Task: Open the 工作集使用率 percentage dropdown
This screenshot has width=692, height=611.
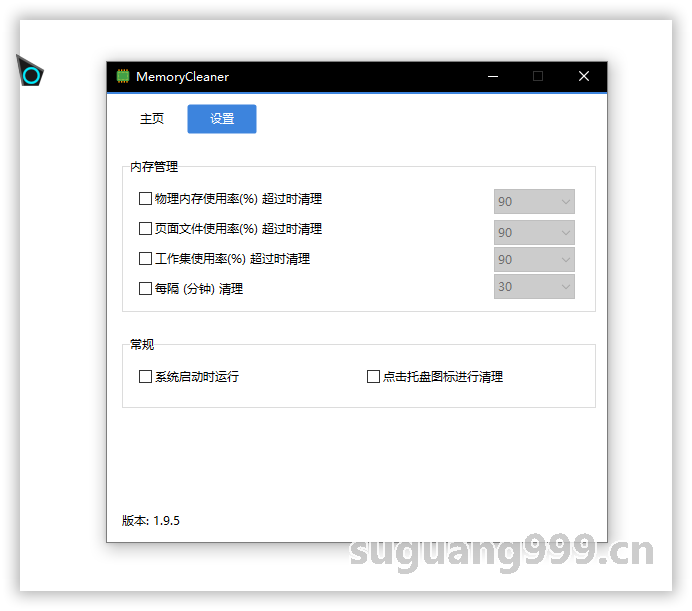Action: pyautogui.click(x=535, y=260)
